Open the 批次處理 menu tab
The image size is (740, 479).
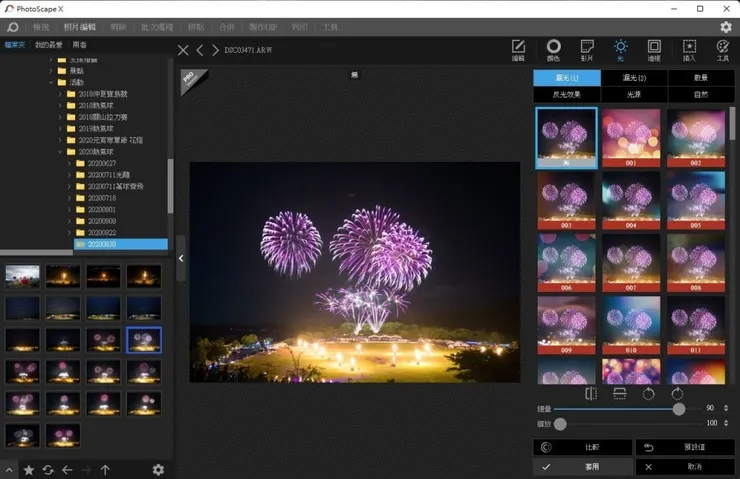pyautogui.click(x=155, y=27)
